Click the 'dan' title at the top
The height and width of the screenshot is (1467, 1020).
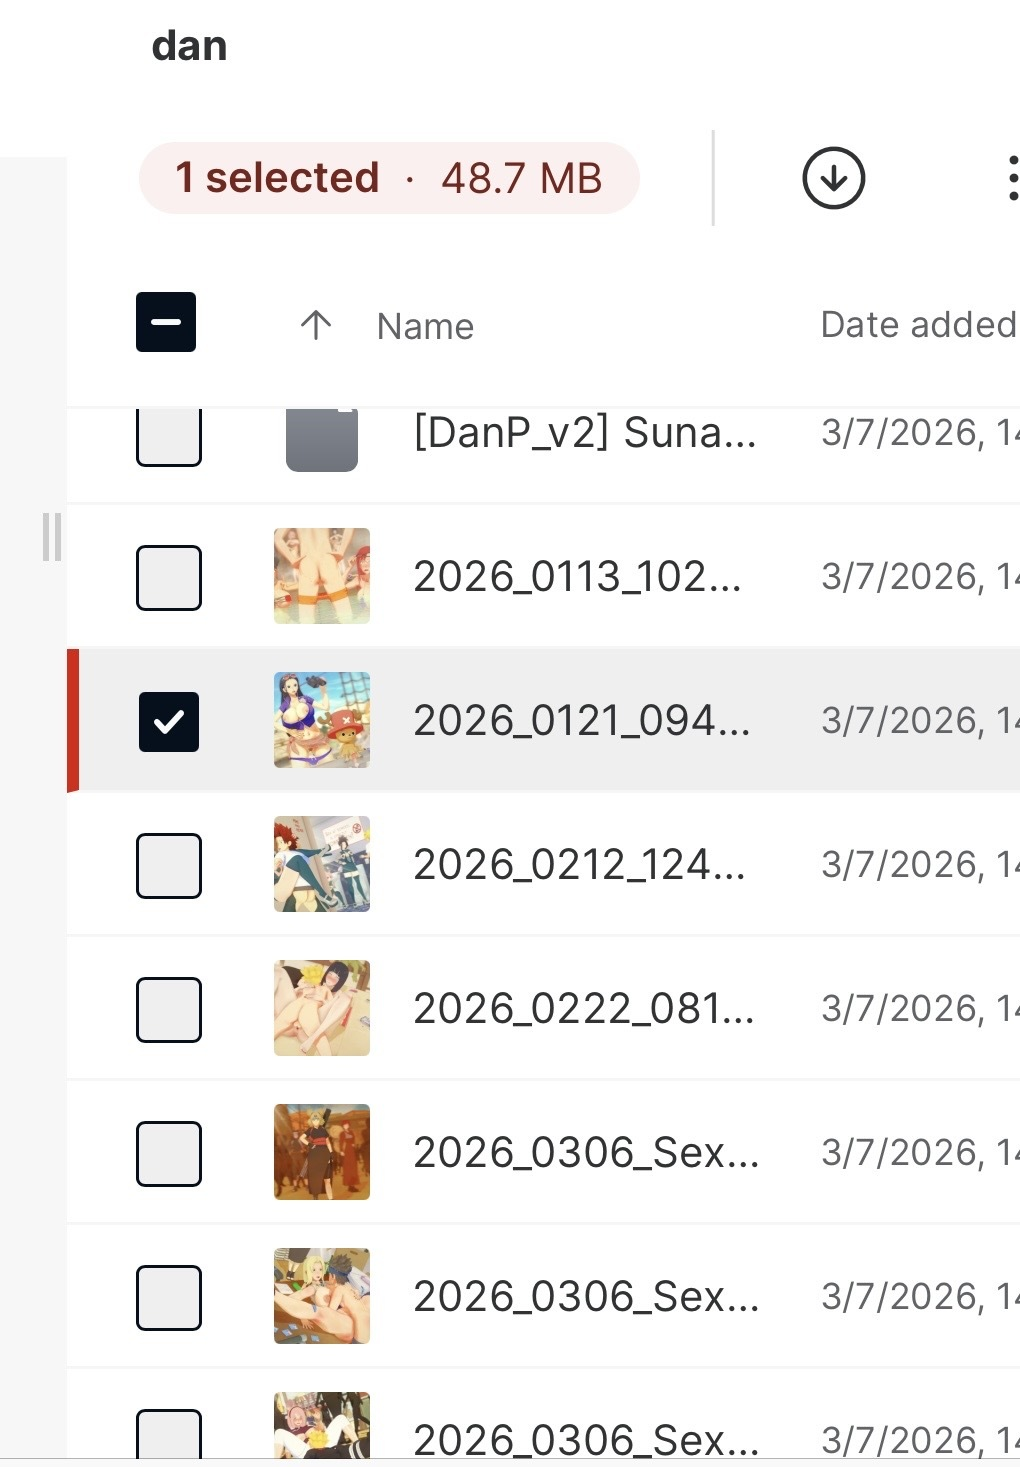tap(188, 45)
